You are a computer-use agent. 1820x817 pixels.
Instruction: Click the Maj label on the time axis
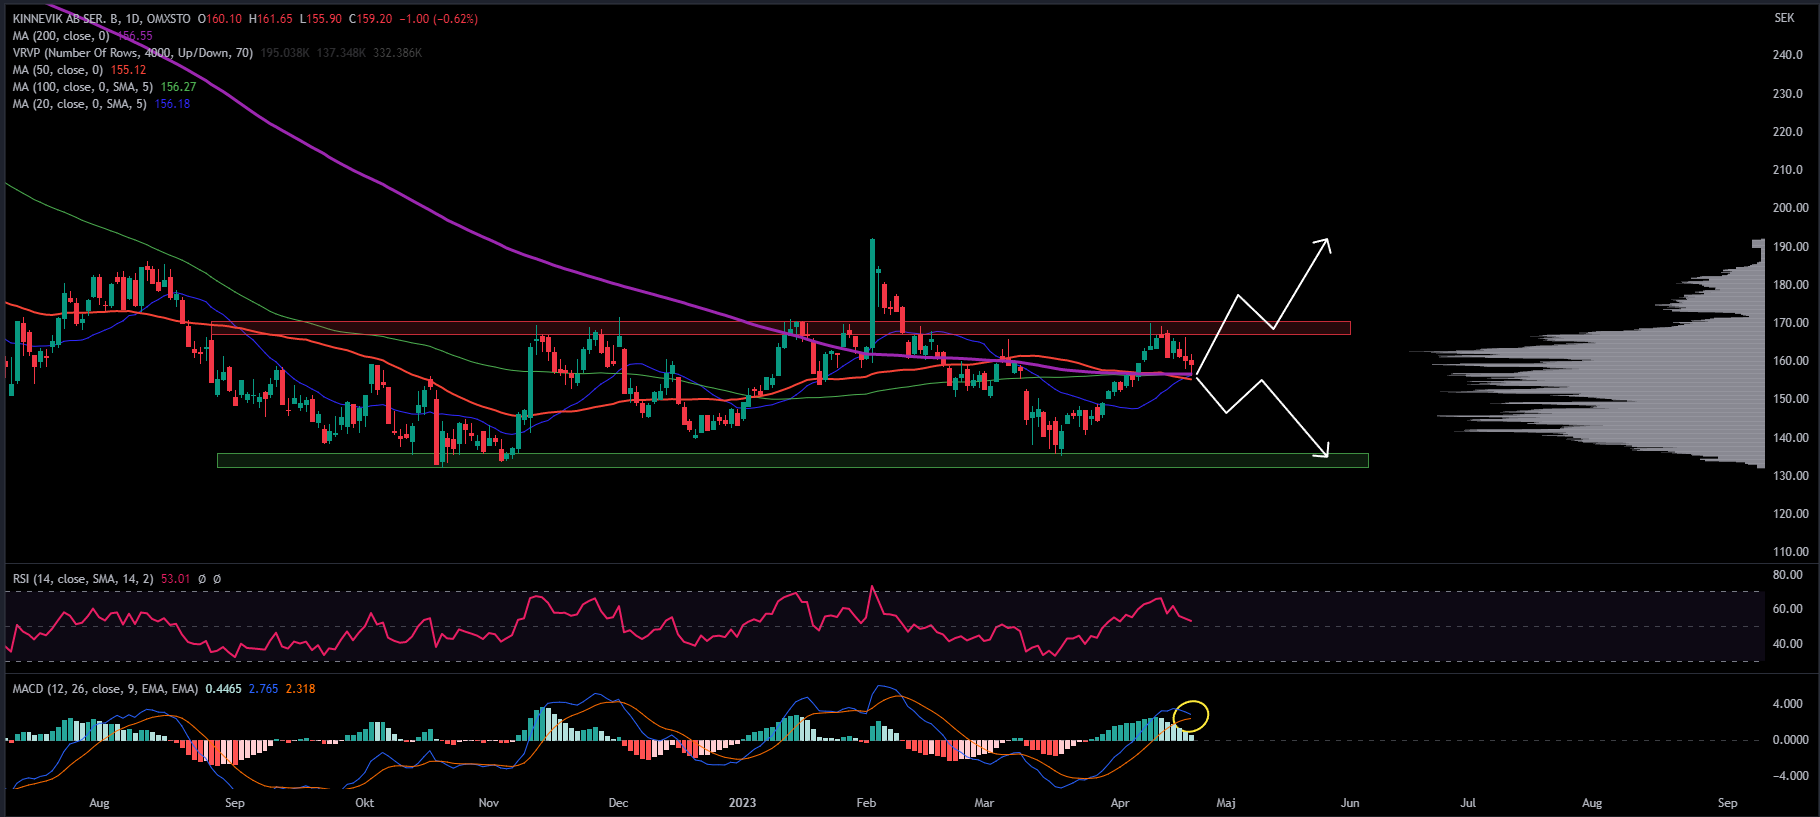[1225, 803]
